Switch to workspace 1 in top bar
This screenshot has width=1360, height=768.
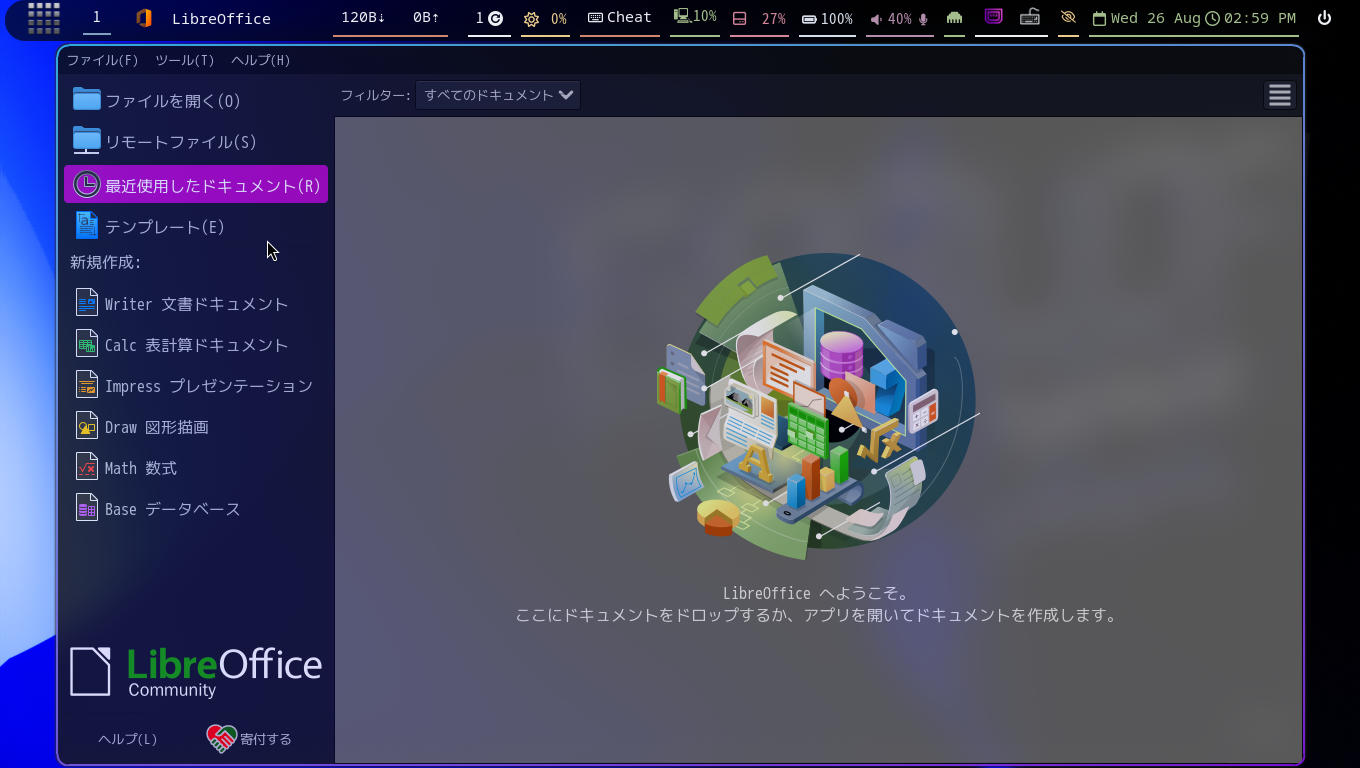tap(97, 17)
